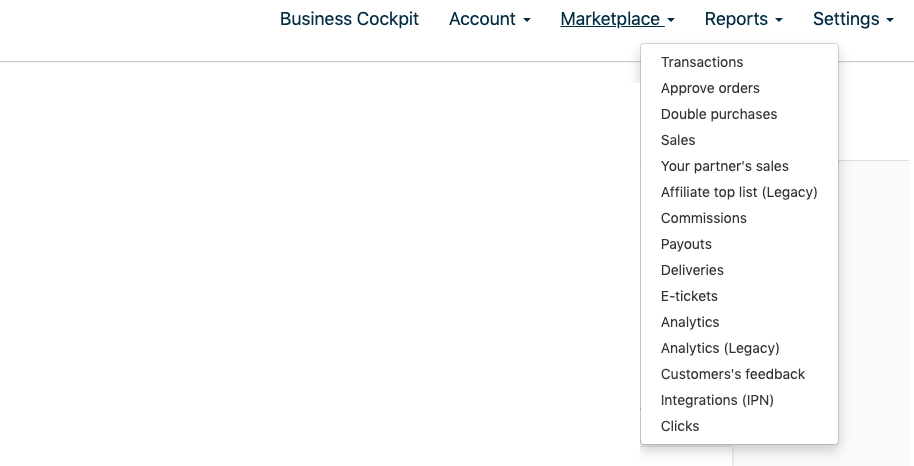Open Integrations (IPN) item
The width and height of the screenshot is (914, 466).
717,400
